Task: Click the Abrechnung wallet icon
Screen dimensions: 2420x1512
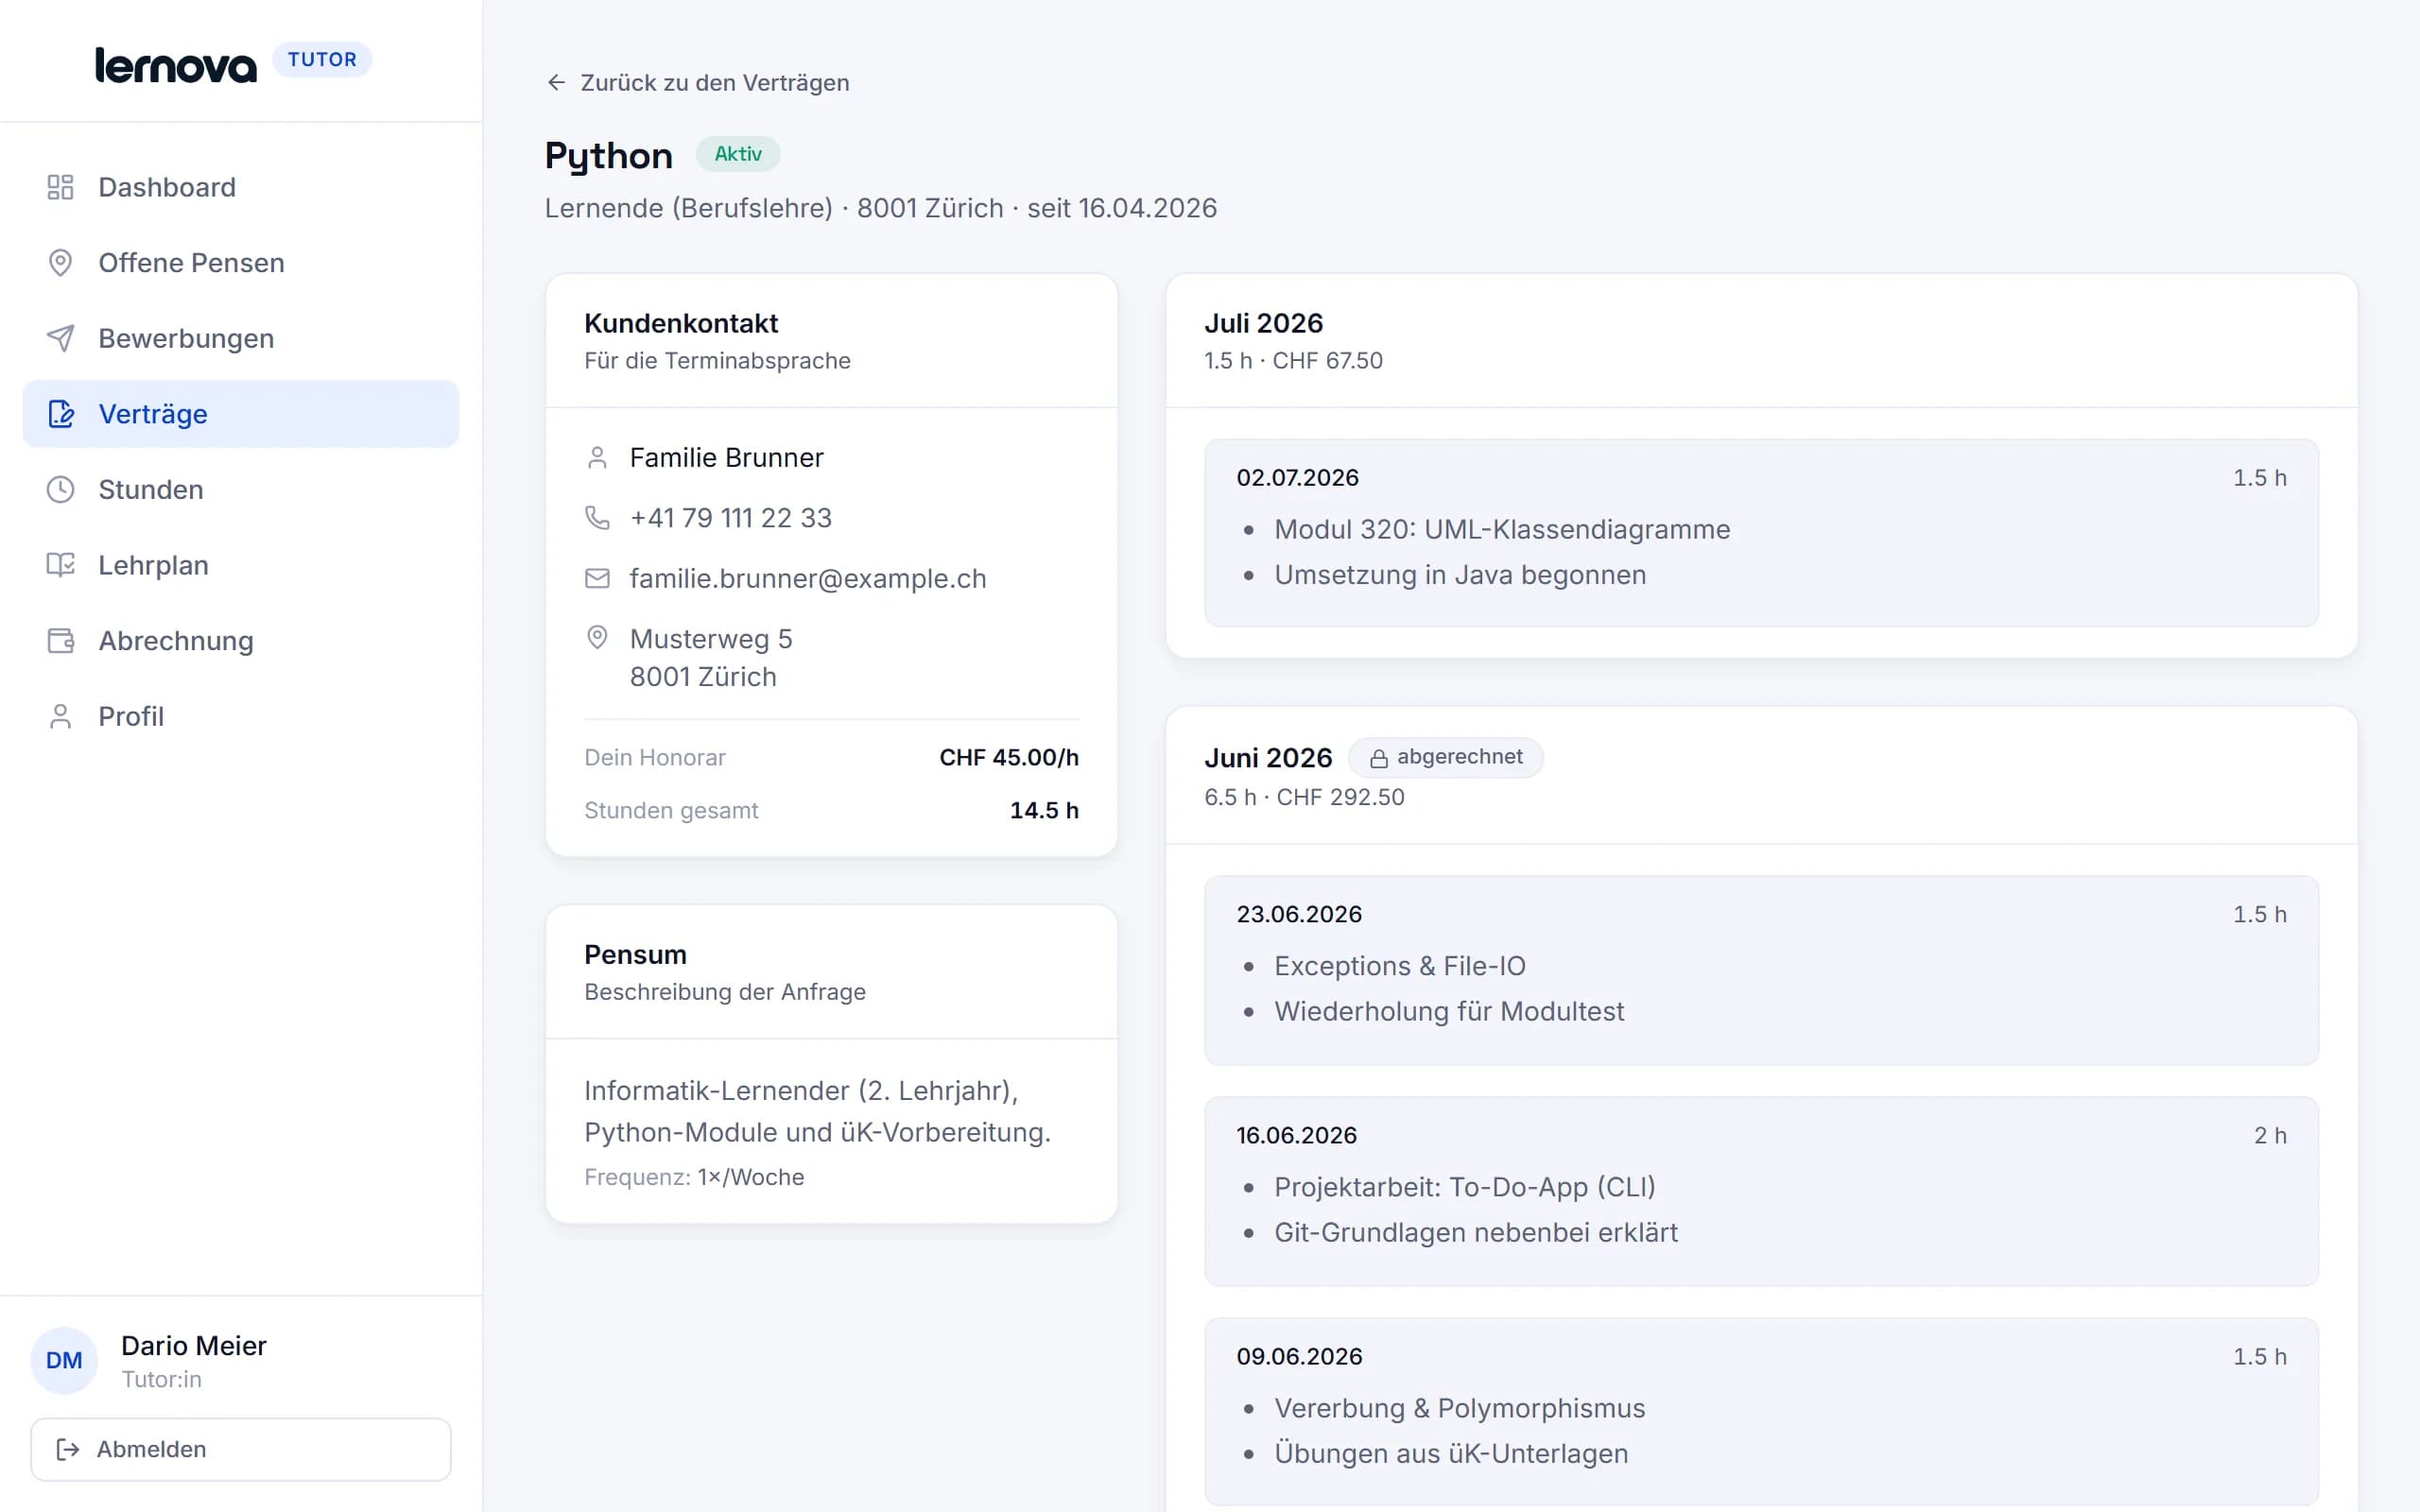Action: [60, 641]
